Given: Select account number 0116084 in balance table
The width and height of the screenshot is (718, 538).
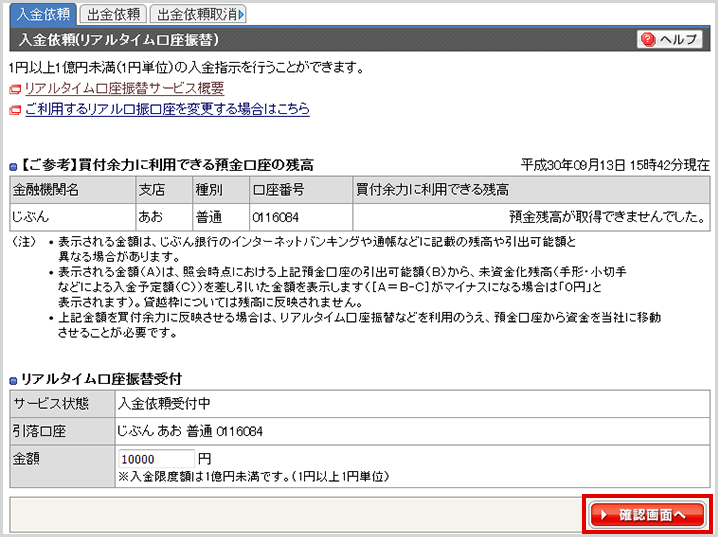Looking at the screenshot, I should (x=275, y=216).
